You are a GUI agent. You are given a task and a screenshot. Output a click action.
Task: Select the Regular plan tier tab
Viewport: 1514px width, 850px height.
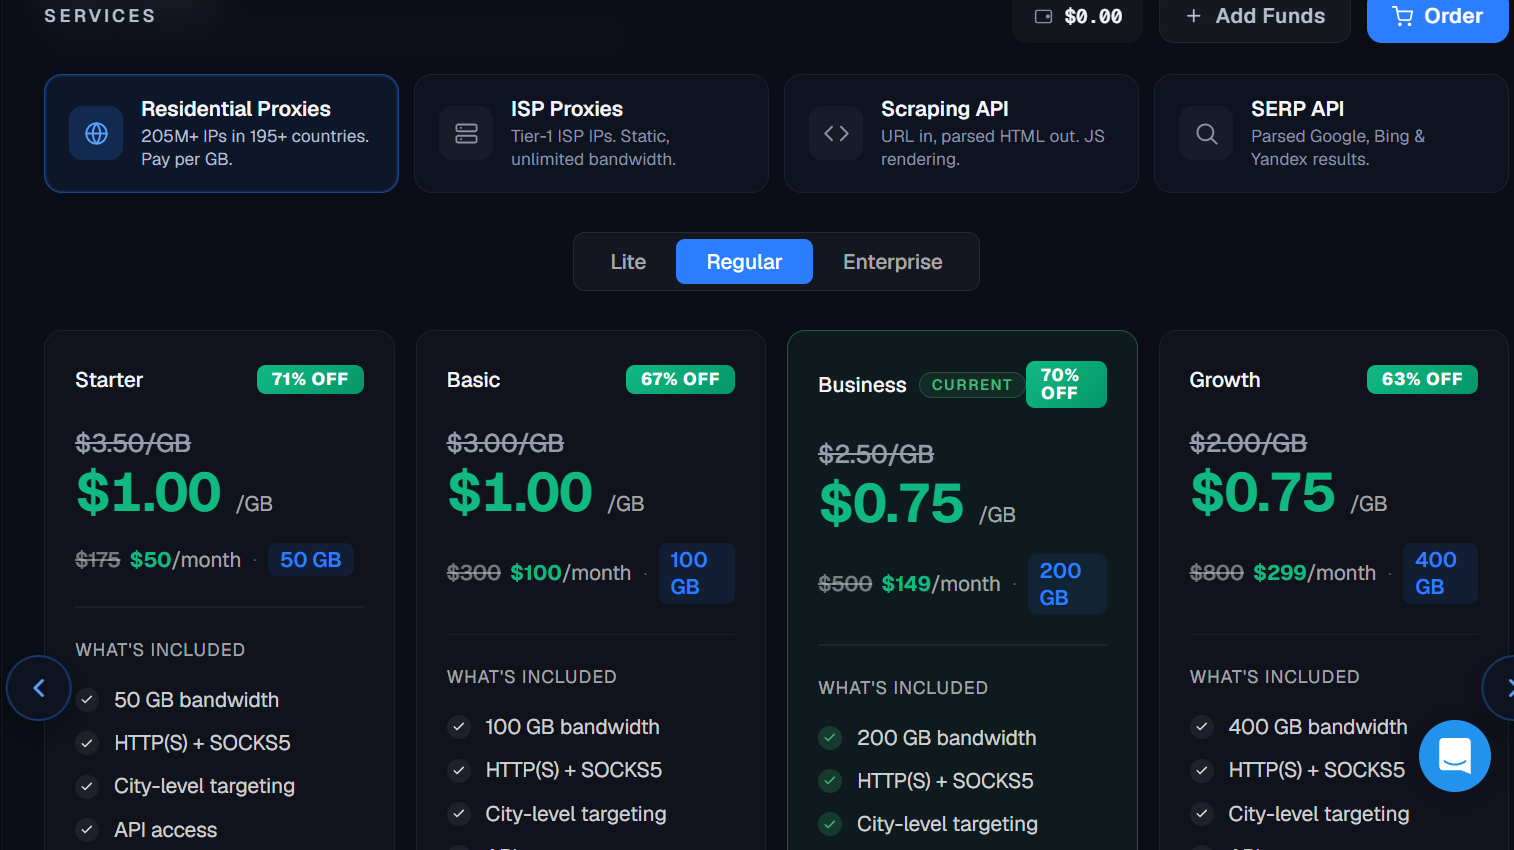coord(744,262)
